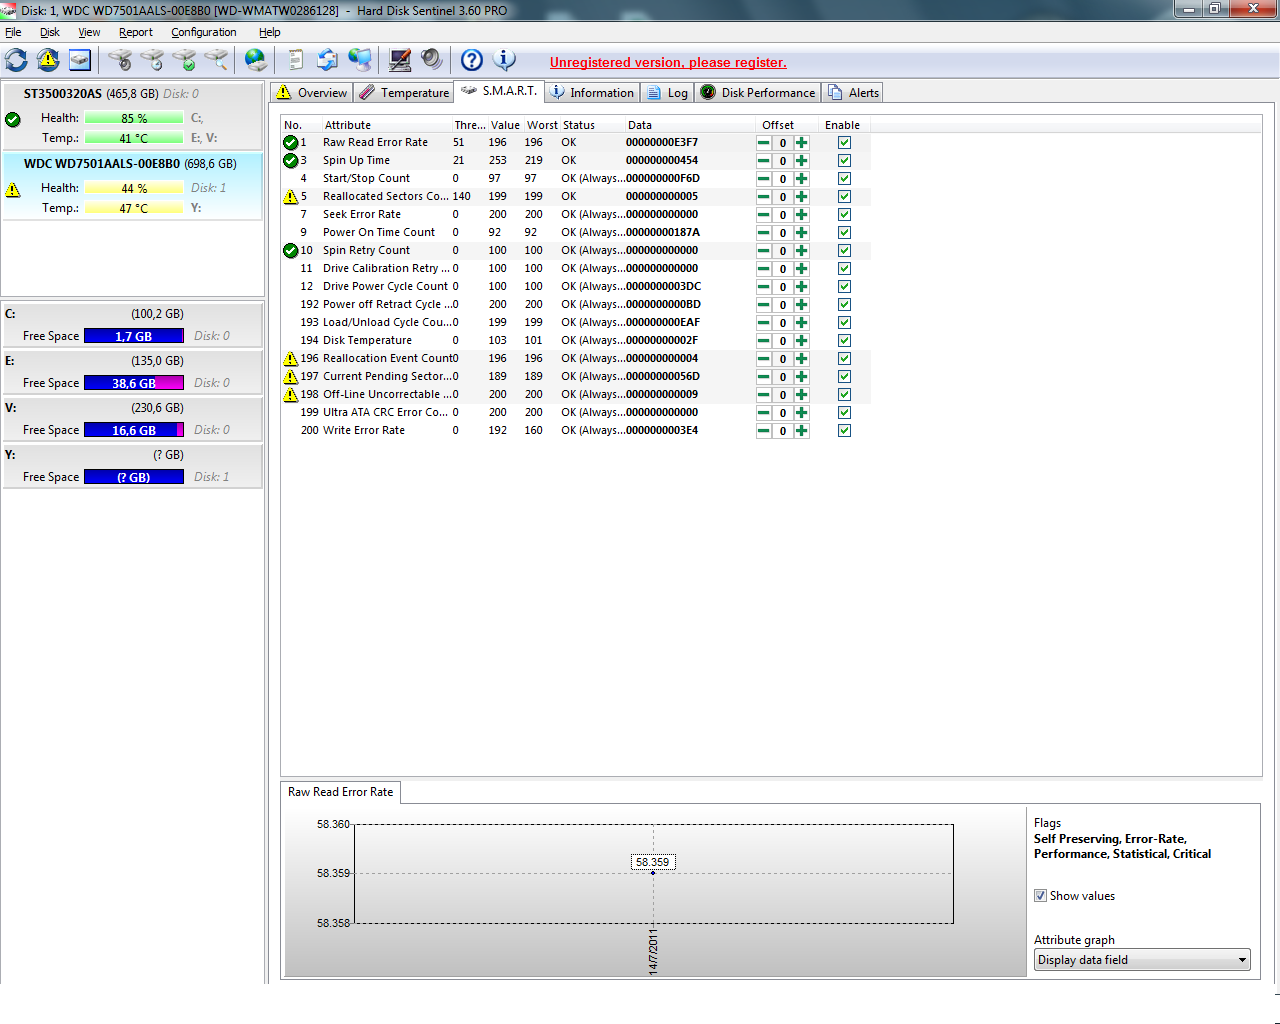This screenshot has width=1280, height=1024.
Task: Click the disk with green checkmark icon
Action: click(184, 60)
